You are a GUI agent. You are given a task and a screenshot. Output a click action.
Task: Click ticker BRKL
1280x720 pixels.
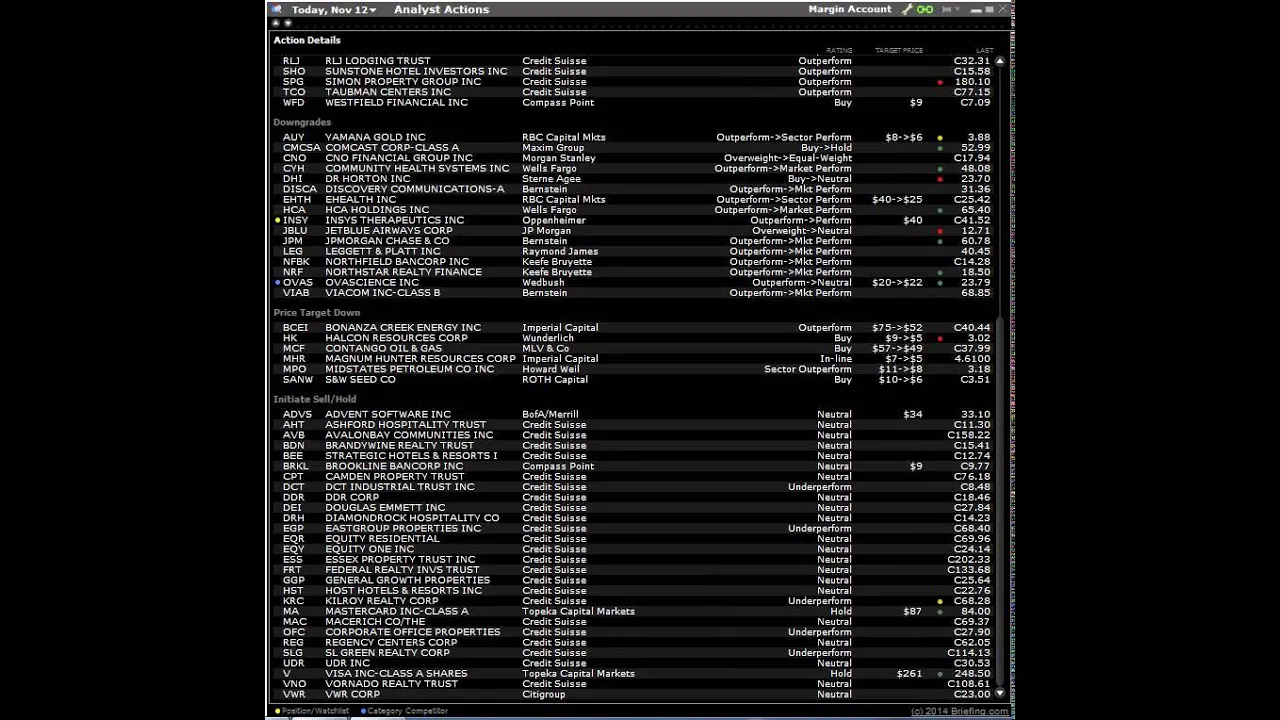click(296, 466)
